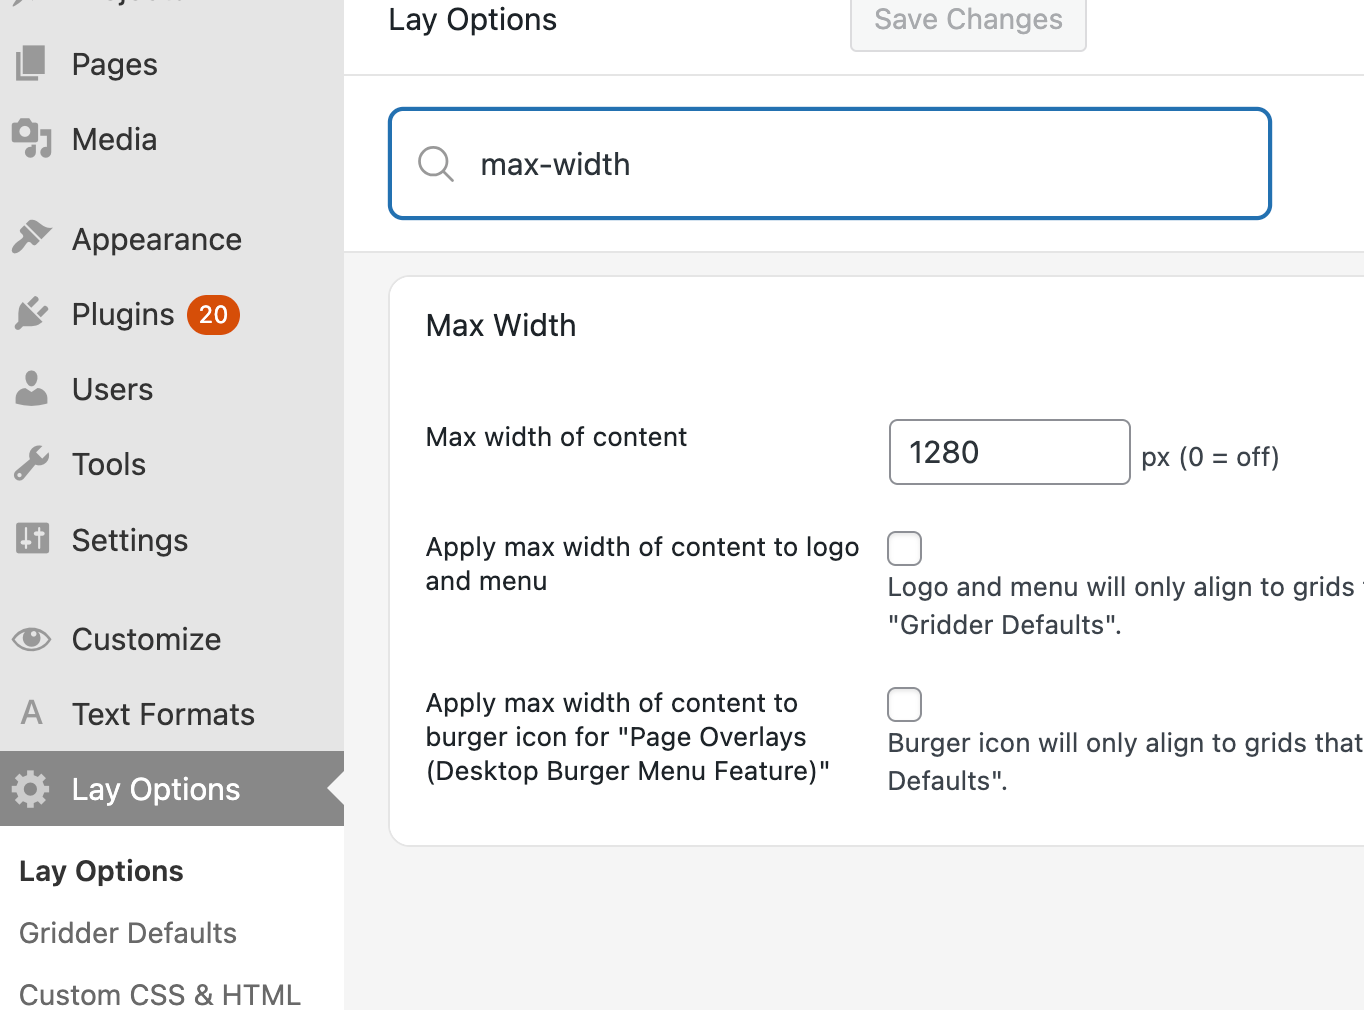Click the Settings sliders icon
The image size is (1364, 1010).
tap(31, 539)
